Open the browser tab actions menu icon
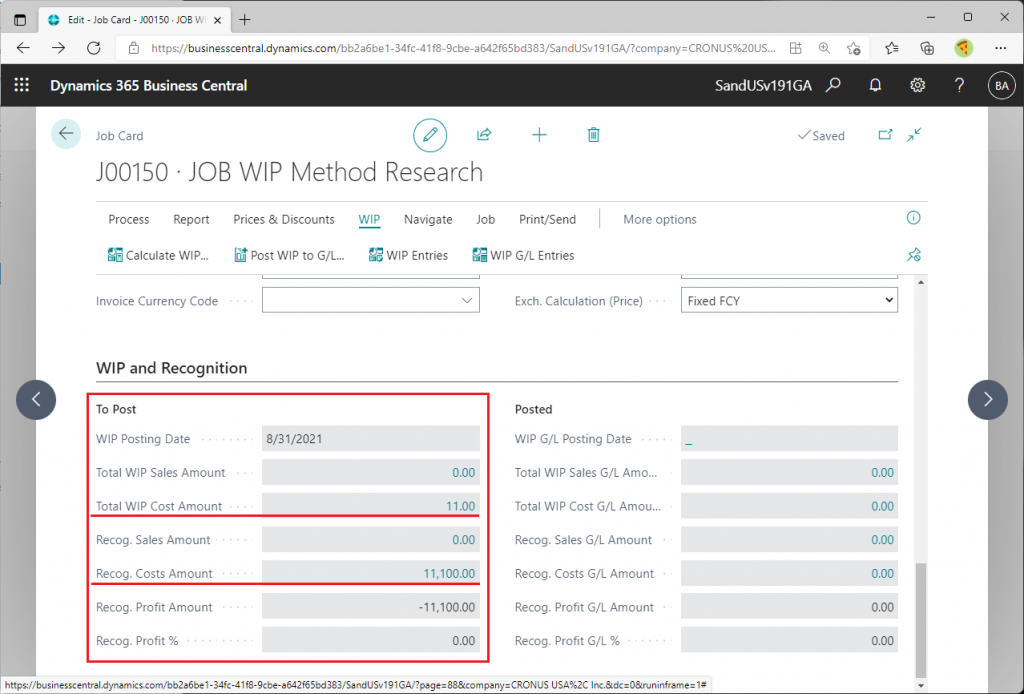 click(20, 20)
